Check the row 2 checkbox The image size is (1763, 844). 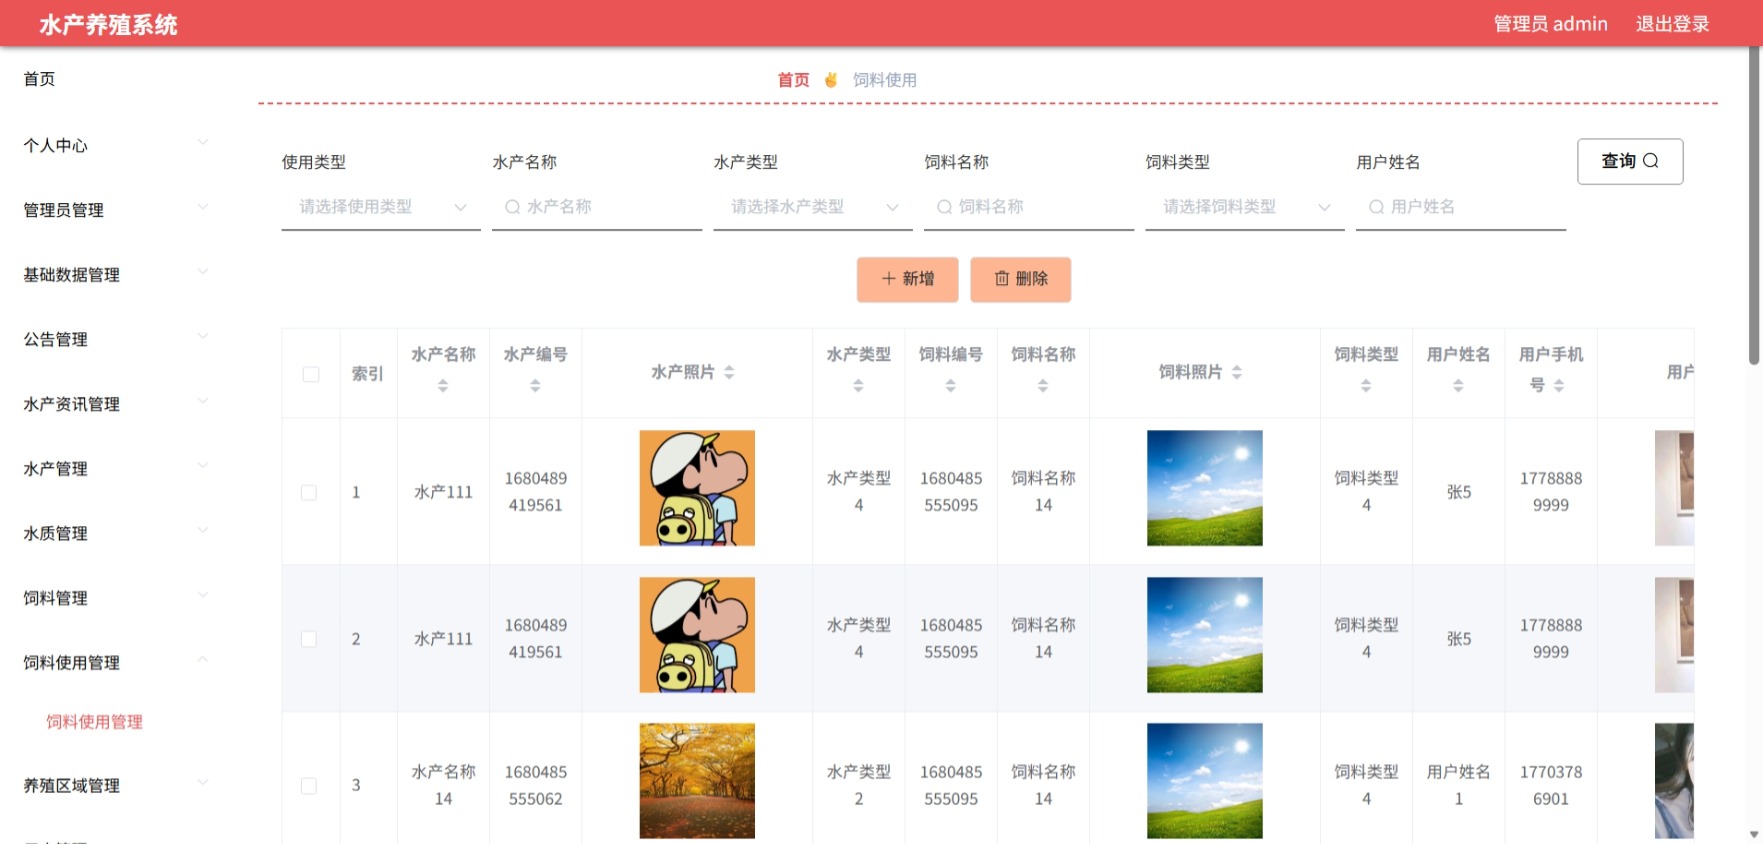(309, 639)
